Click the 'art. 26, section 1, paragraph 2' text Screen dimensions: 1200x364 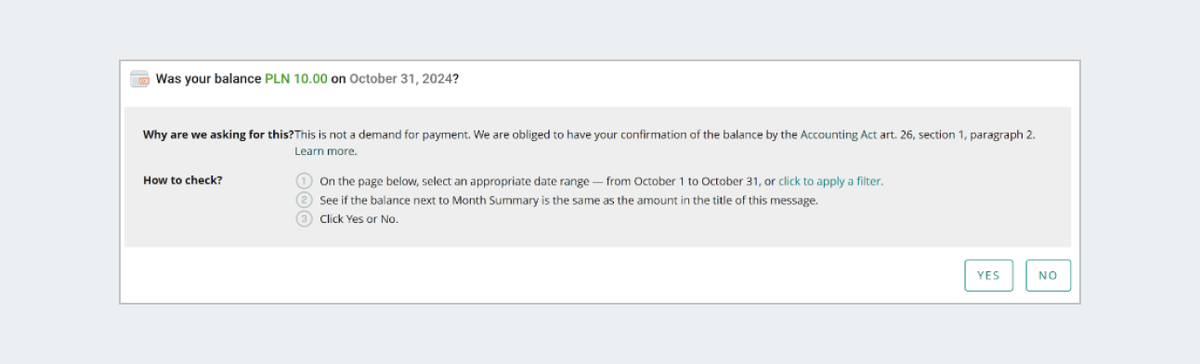(x=957, y=134)
